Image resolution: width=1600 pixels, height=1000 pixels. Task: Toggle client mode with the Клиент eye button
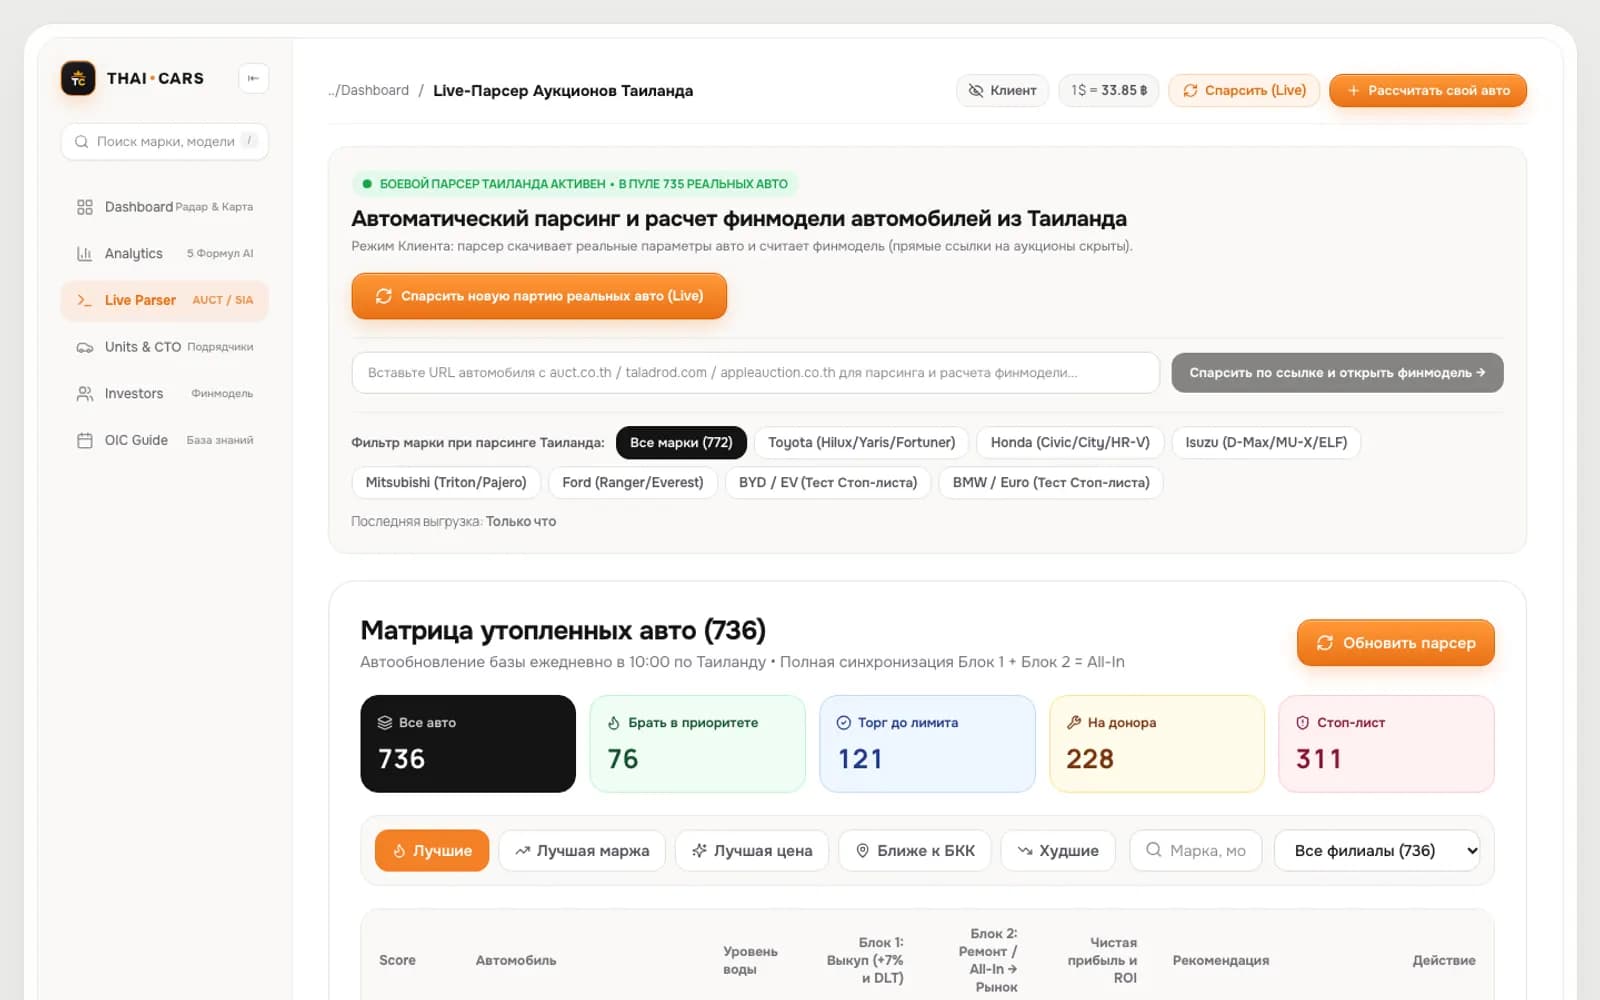click(x=1003, y=90)
